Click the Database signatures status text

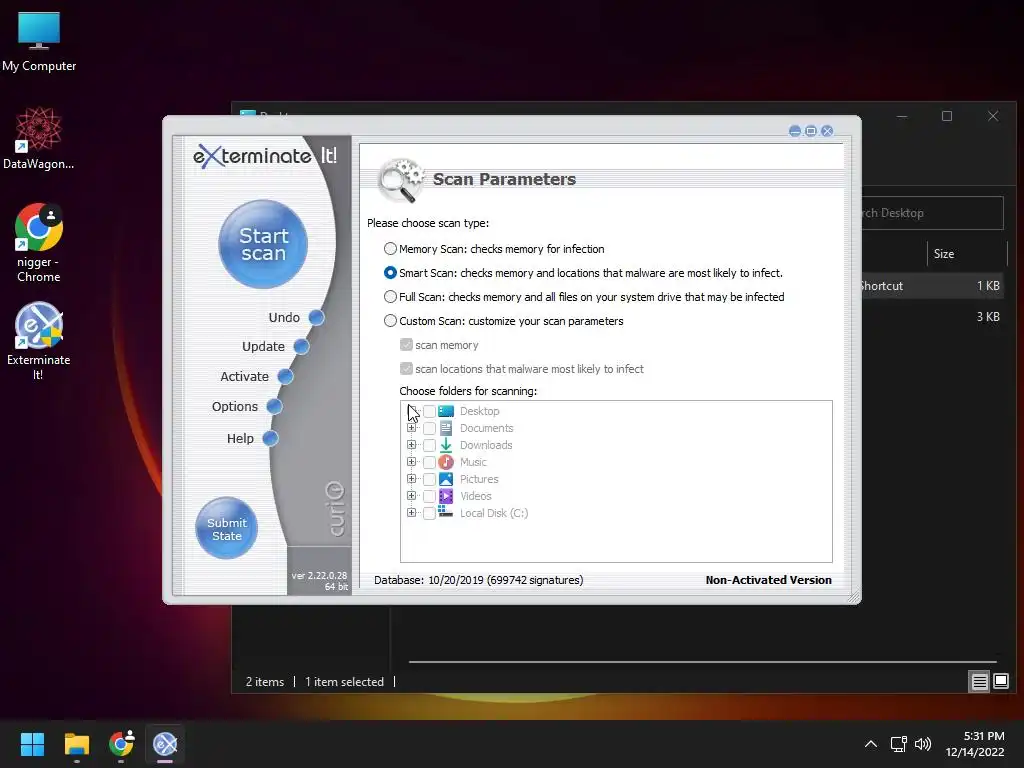479,580
